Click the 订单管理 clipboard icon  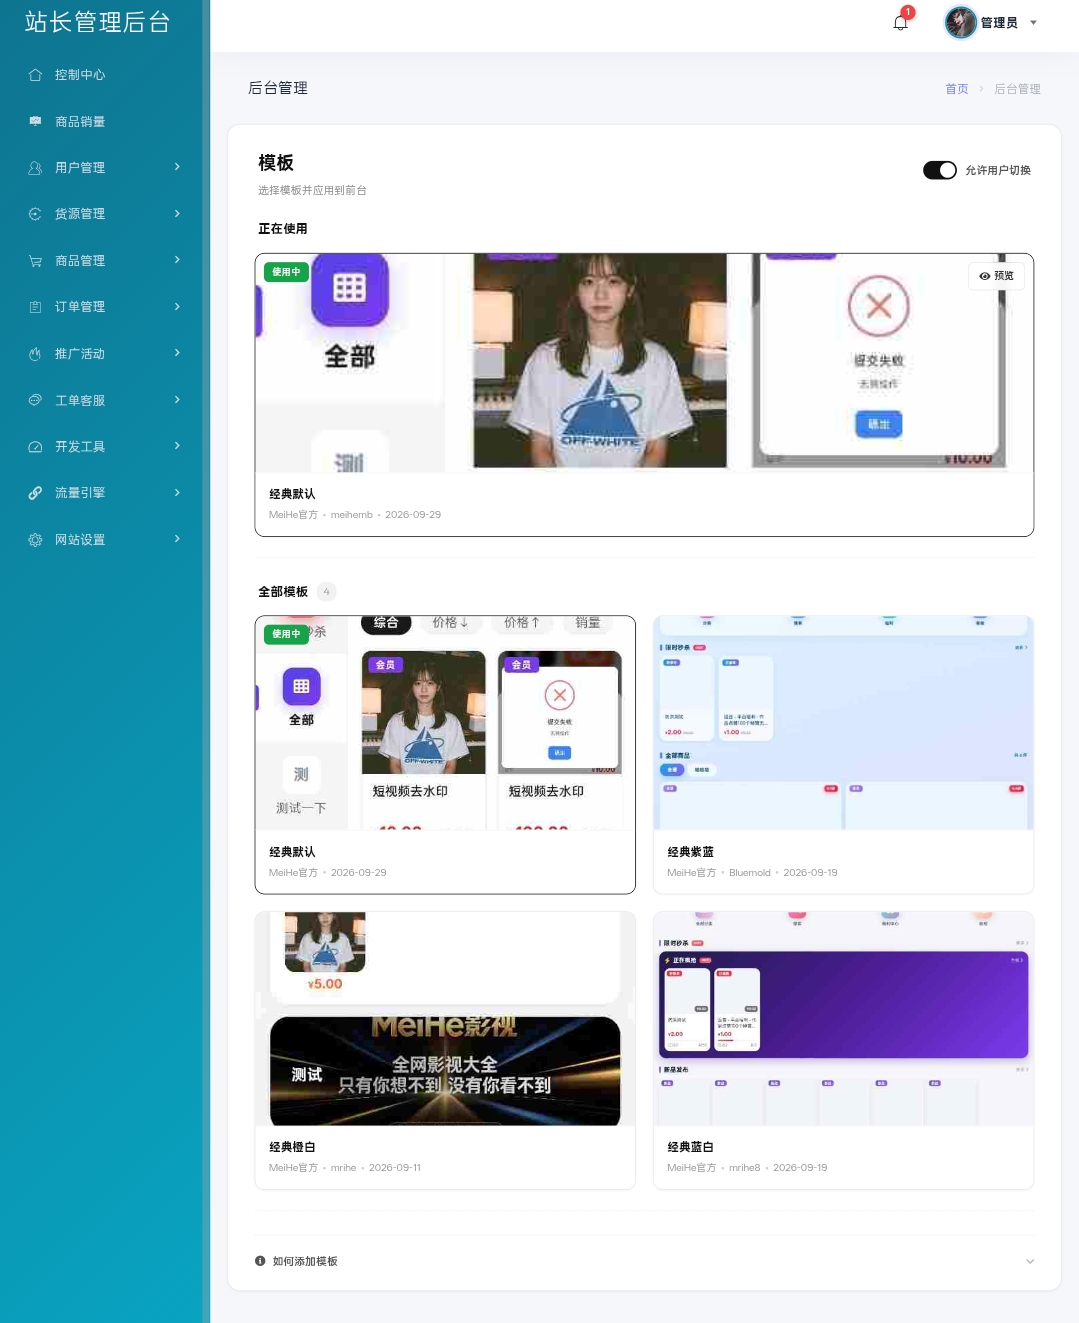pyautogui.click(x=35, y=307)
